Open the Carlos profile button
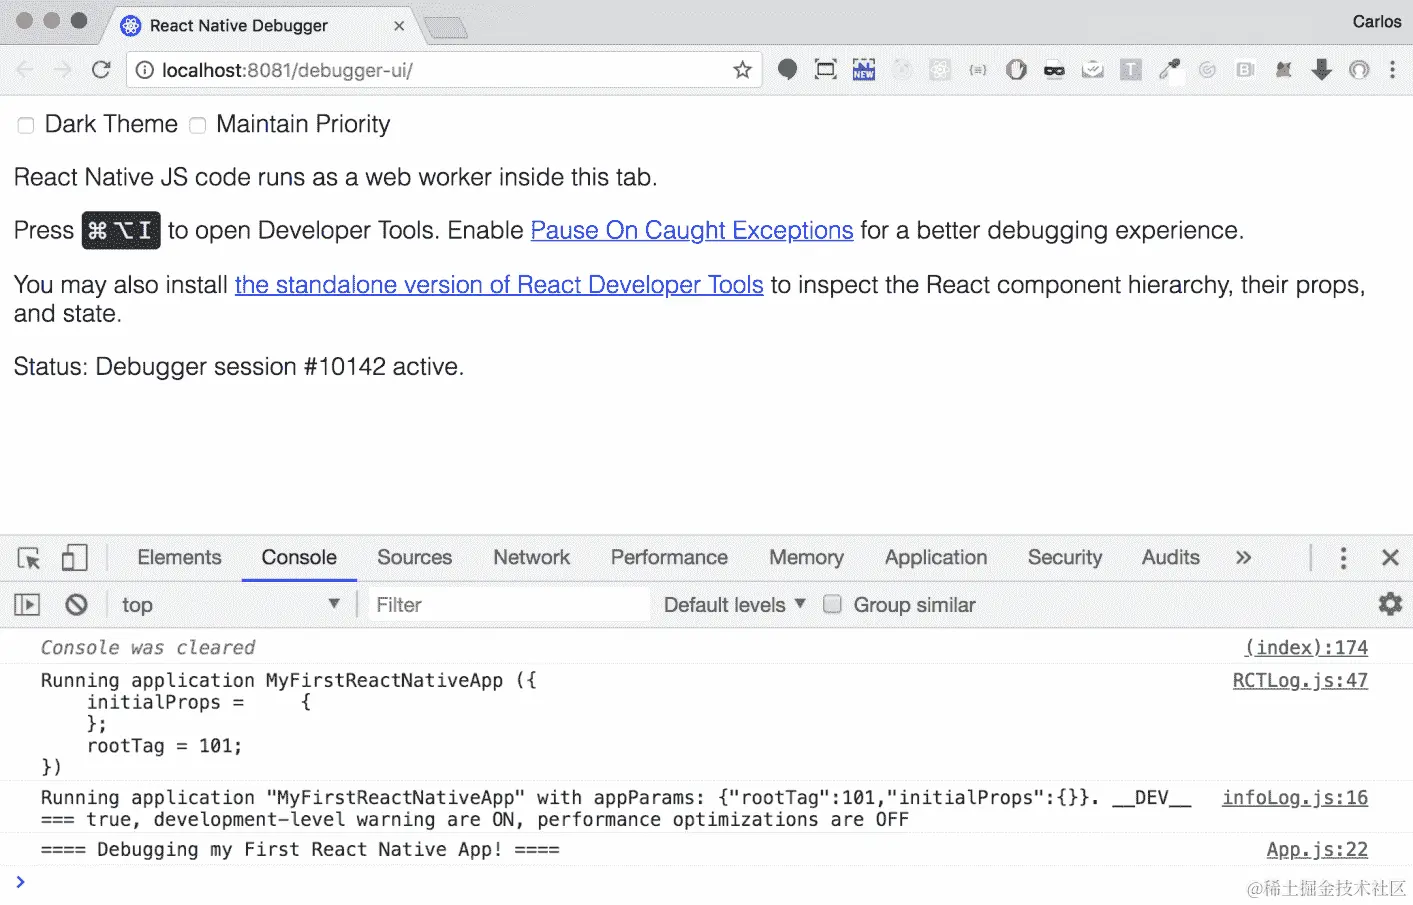Image resolution: width=1413 pixels, height=905 pixels. coord(1376,21)
